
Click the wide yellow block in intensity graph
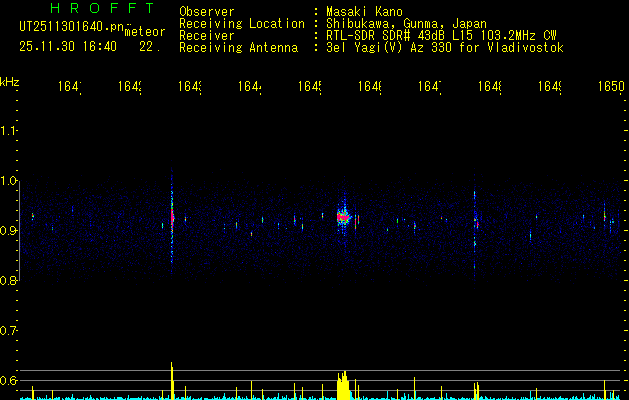tap(343, 386)
